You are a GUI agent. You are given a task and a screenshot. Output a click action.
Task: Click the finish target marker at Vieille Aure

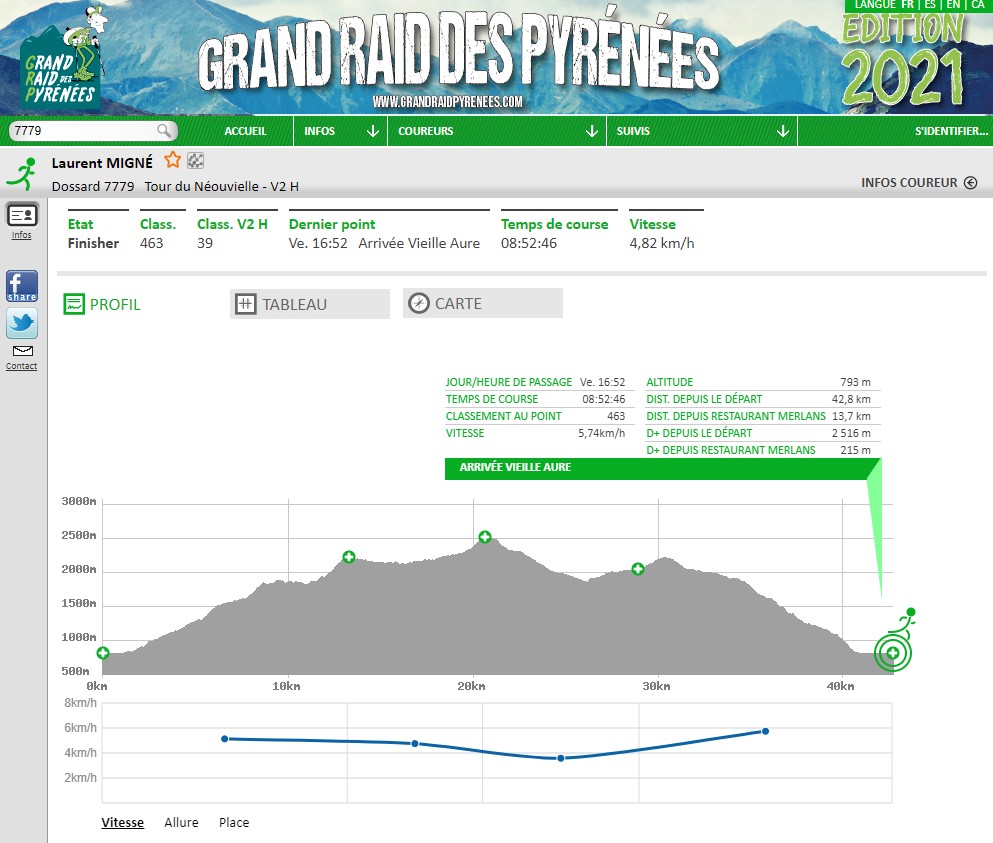coord(893,653)
